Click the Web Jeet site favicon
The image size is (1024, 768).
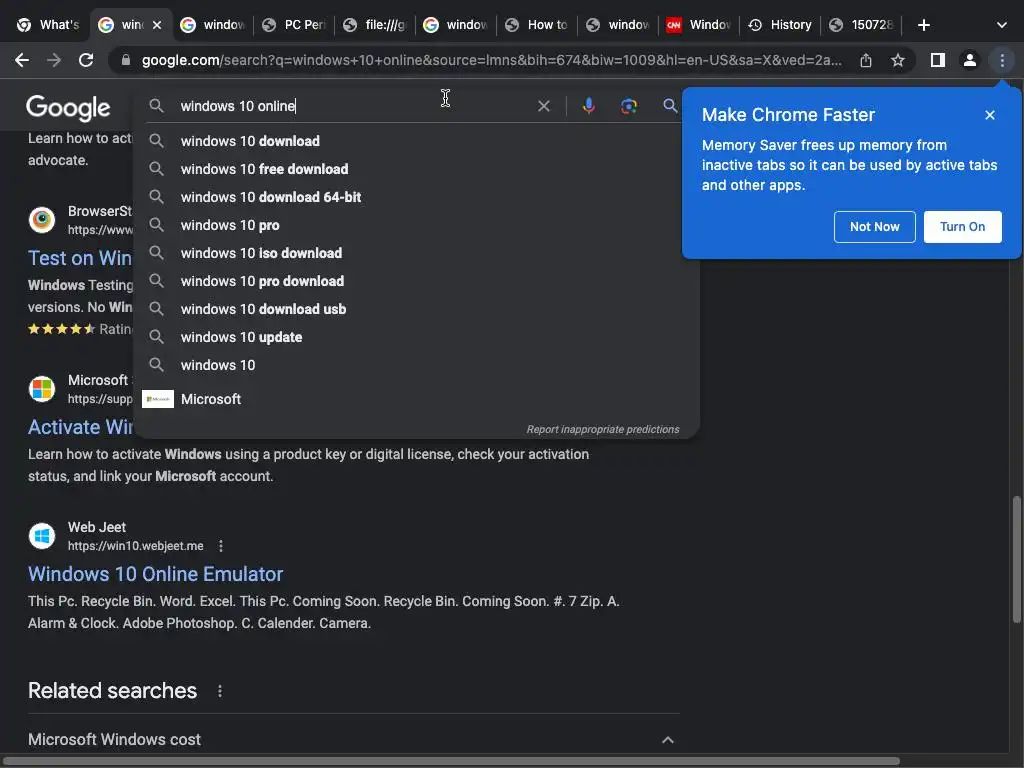coord(42,536)
